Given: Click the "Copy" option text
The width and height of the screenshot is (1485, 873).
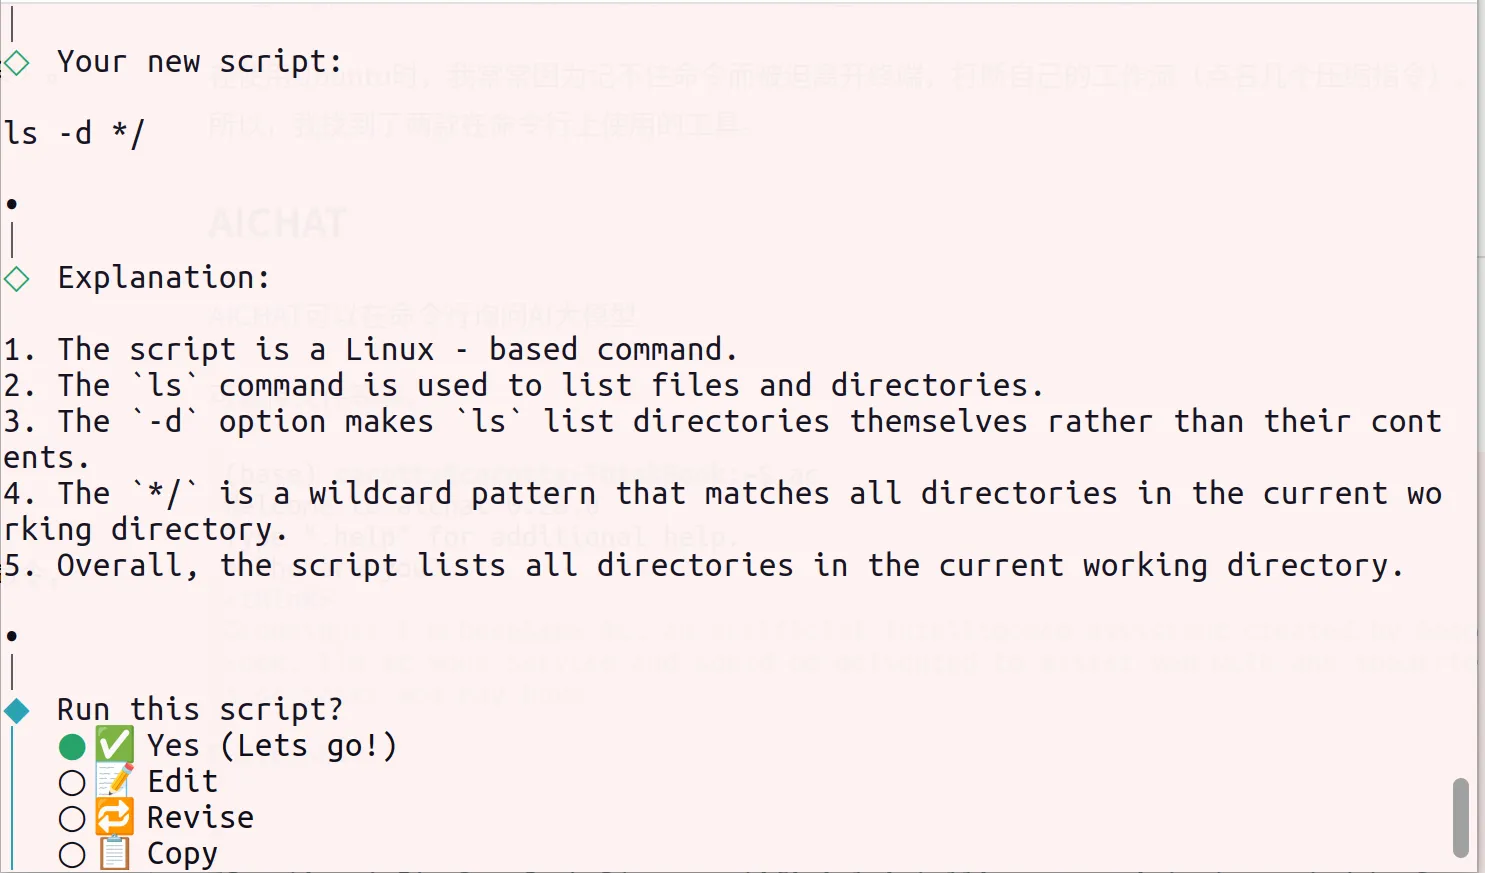Looking at the screenshot, I should [182, 853].
